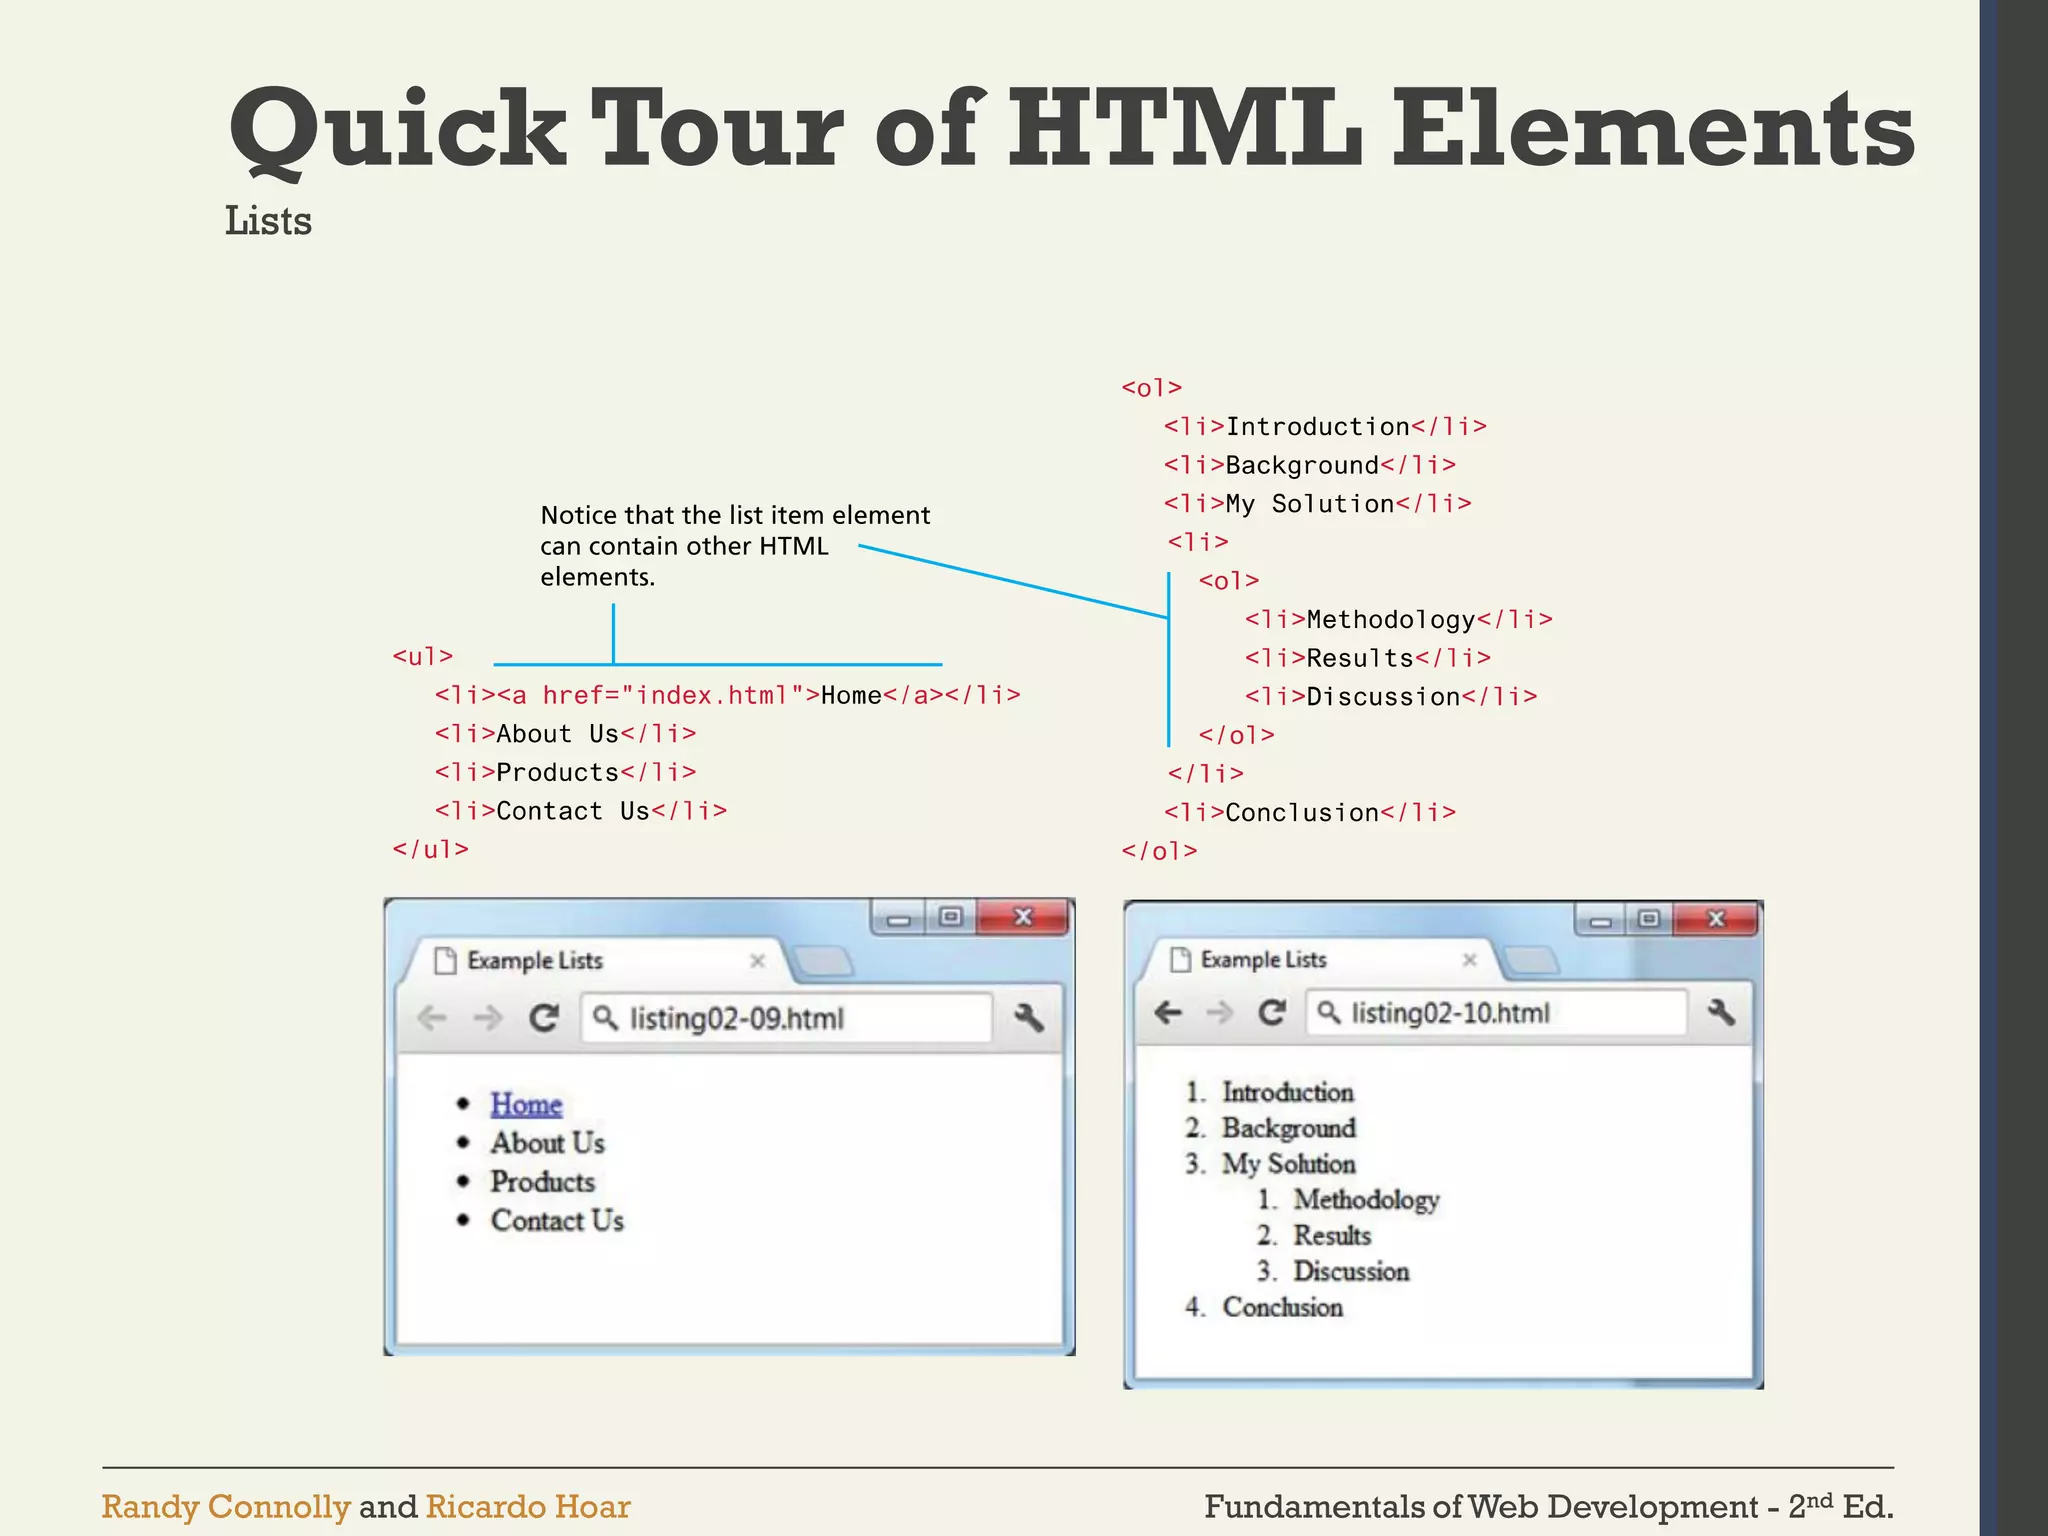
Task: Click 'Introduction' in the ordered list output
Action: click(x=1288, y=1092)
